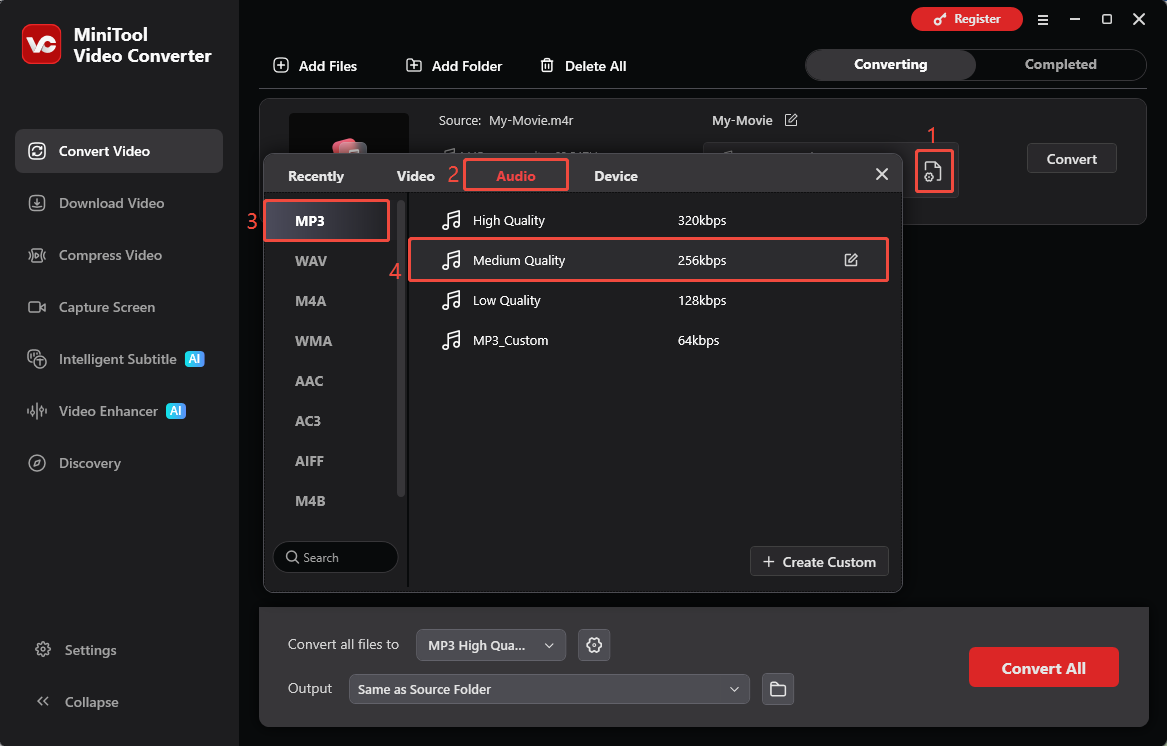Open the batch format settings gear
This screenshot has width=1167, height=746.
point(594,645)
